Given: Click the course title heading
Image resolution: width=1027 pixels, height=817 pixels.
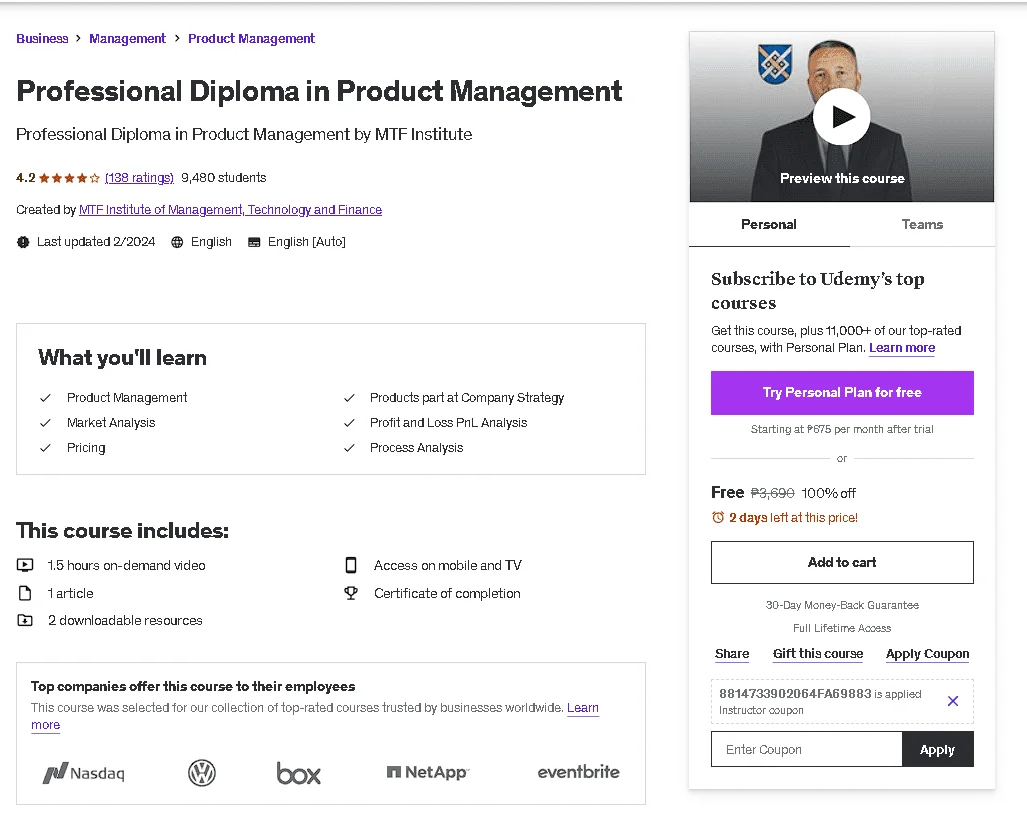Looking at the screenshot, I should coord(319,91).
